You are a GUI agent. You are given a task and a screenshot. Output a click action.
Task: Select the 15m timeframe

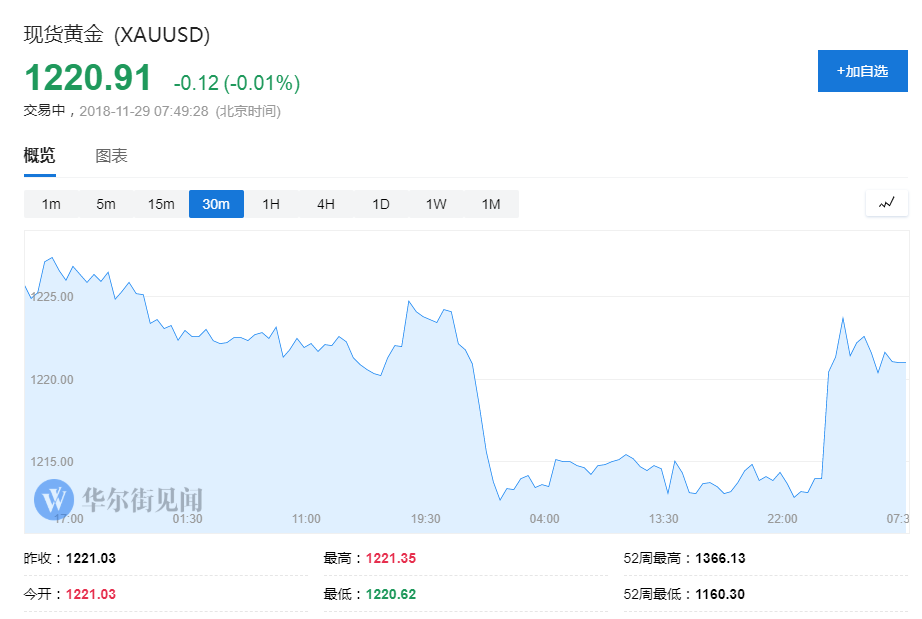coord(161,204)
